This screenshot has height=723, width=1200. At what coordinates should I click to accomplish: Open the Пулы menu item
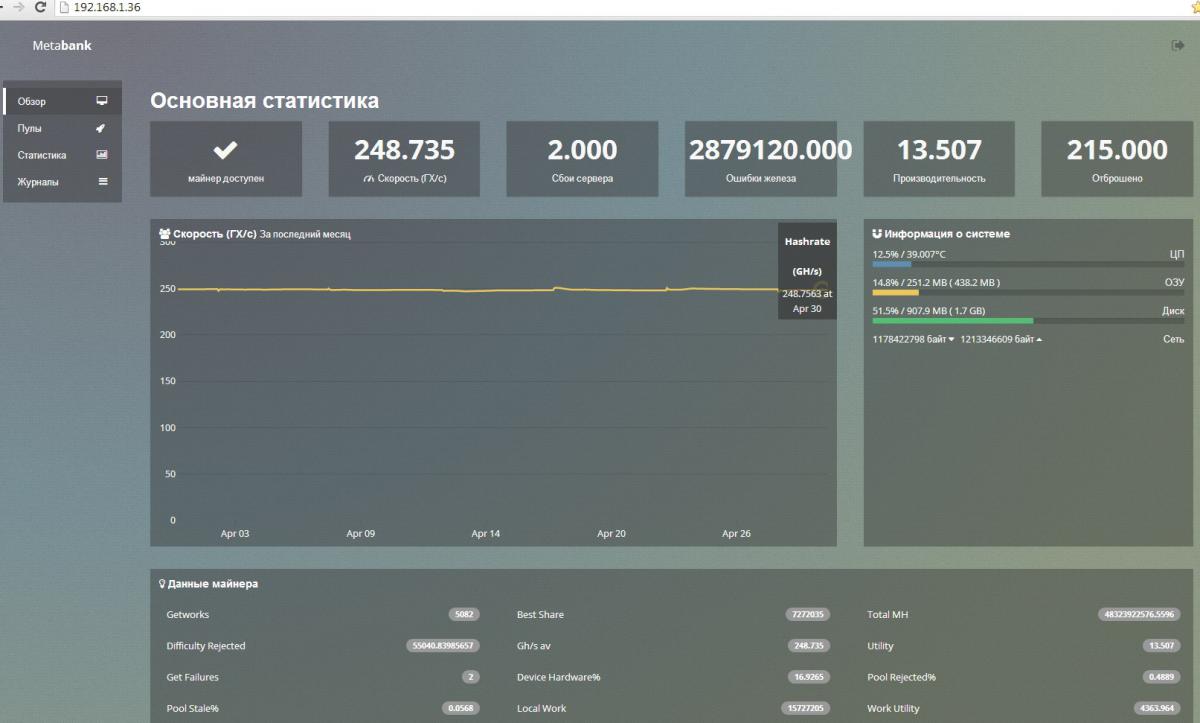tap(30, 128)
